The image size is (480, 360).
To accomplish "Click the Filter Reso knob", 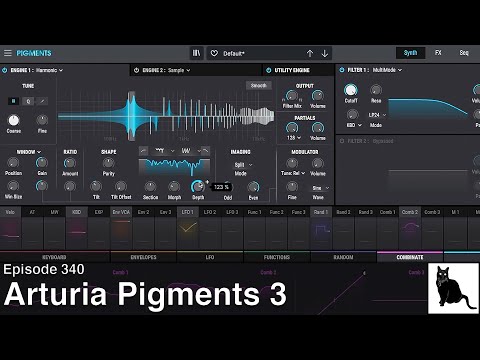I will [x=376, y=90].
